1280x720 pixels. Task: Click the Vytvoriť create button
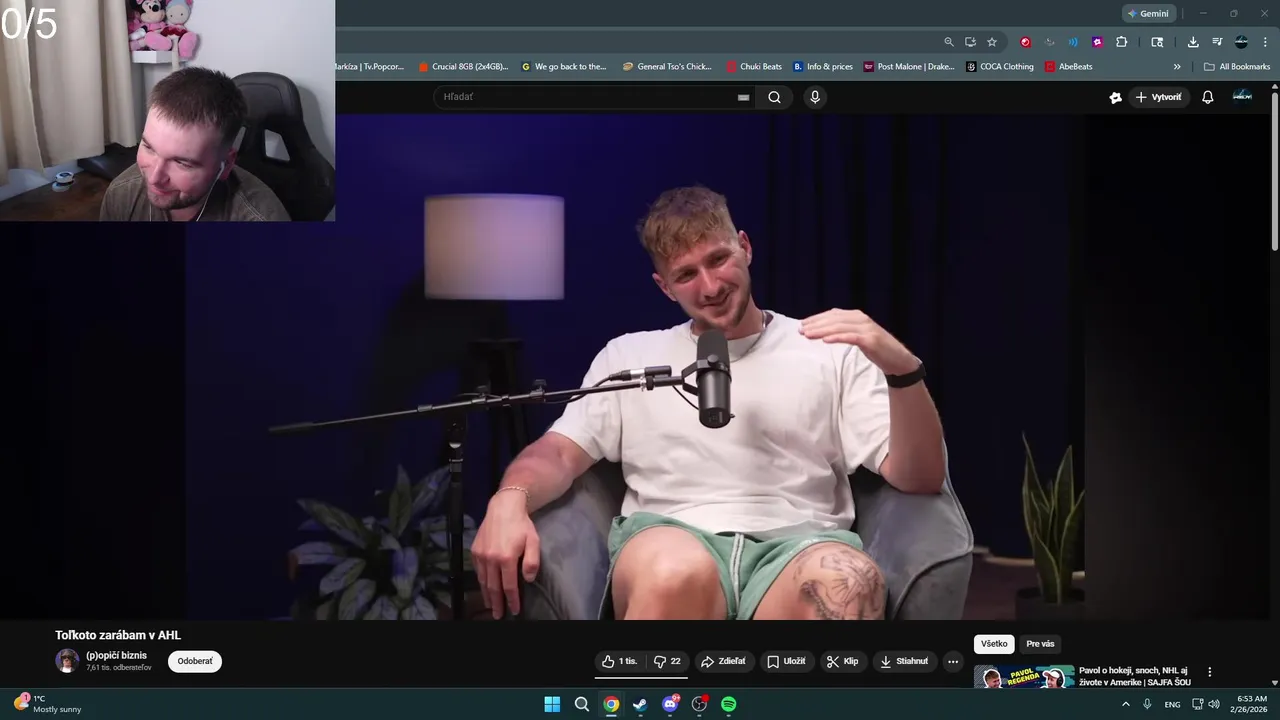click(x=1158, y=97)
